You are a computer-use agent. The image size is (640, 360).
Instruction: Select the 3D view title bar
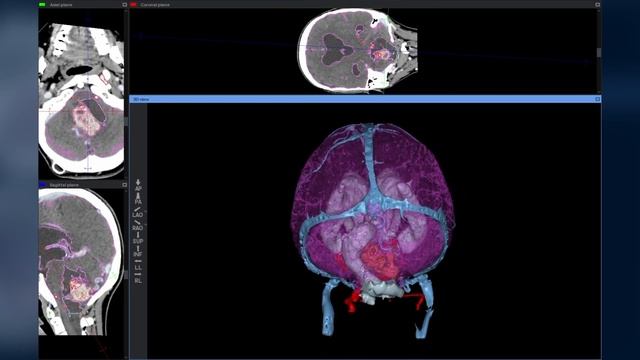pyautogui.click(x=365, y=99)
